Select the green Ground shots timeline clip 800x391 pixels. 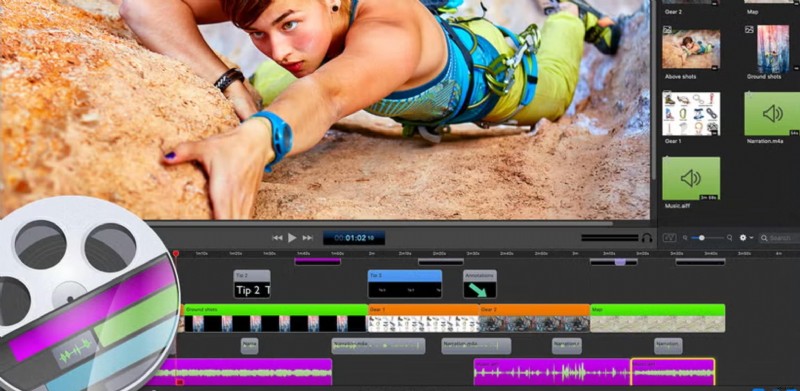(276, 318)
